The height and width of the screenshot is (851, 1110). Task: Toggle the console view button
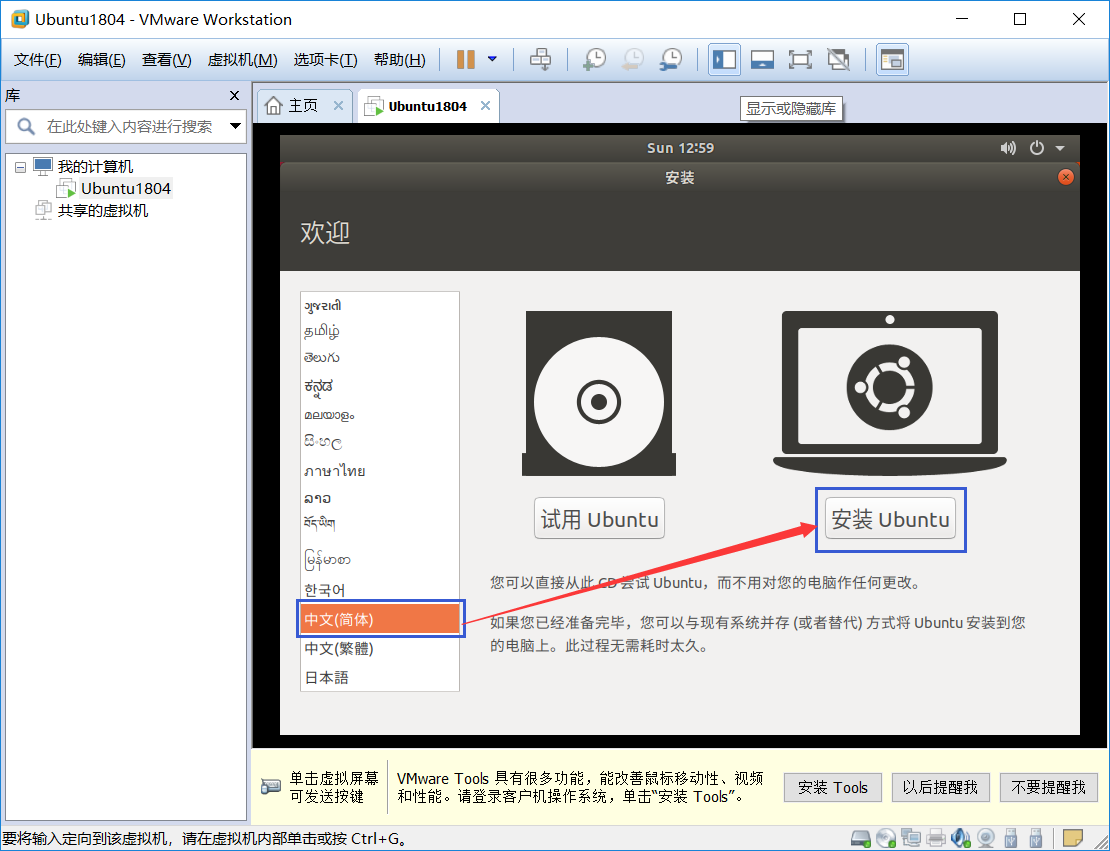point(893,59)
